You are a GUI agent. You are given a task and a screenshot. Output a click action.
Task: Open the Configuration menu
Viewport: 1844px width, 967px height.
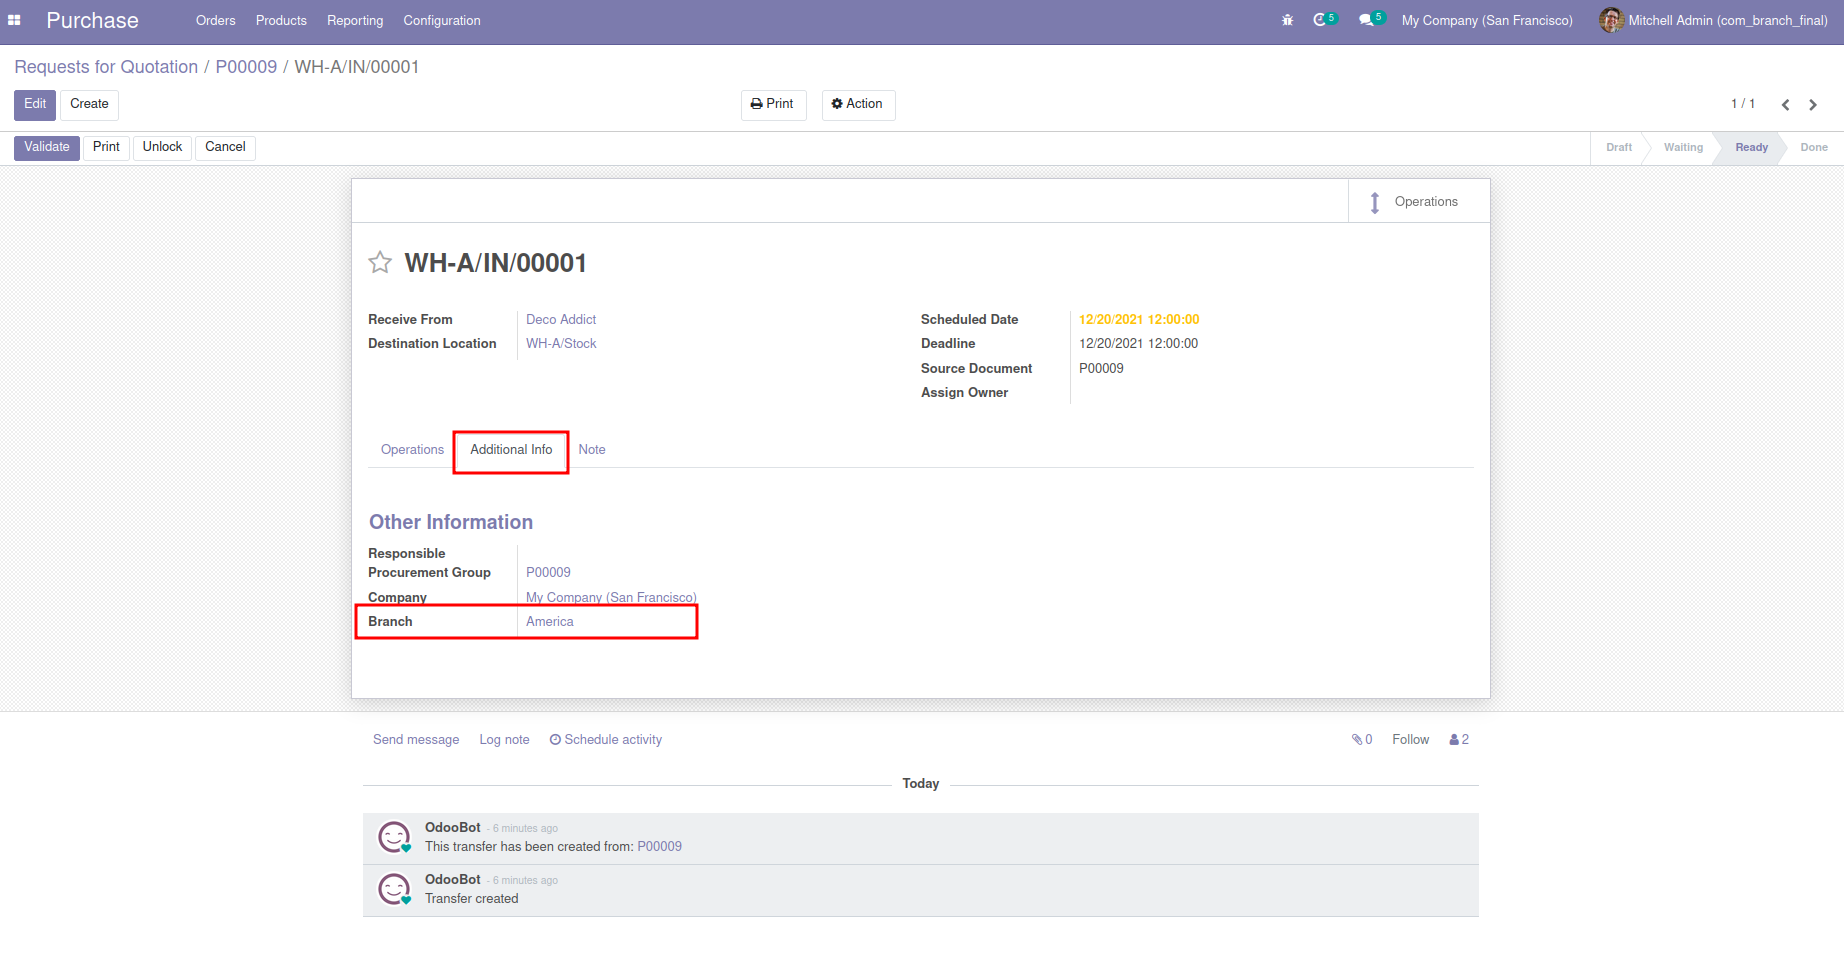441,20
